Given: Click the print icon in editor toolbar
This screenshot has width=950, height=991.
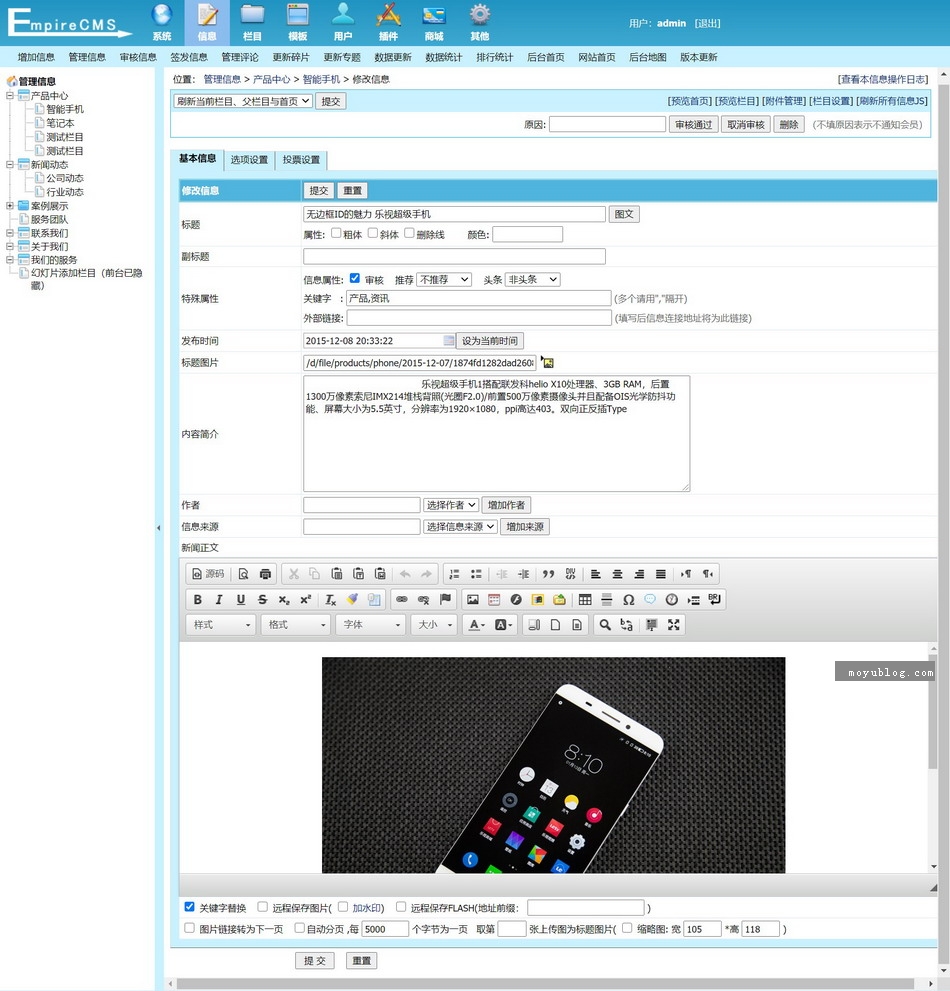Looking at the screenshot, I should (x=265, y=574).
